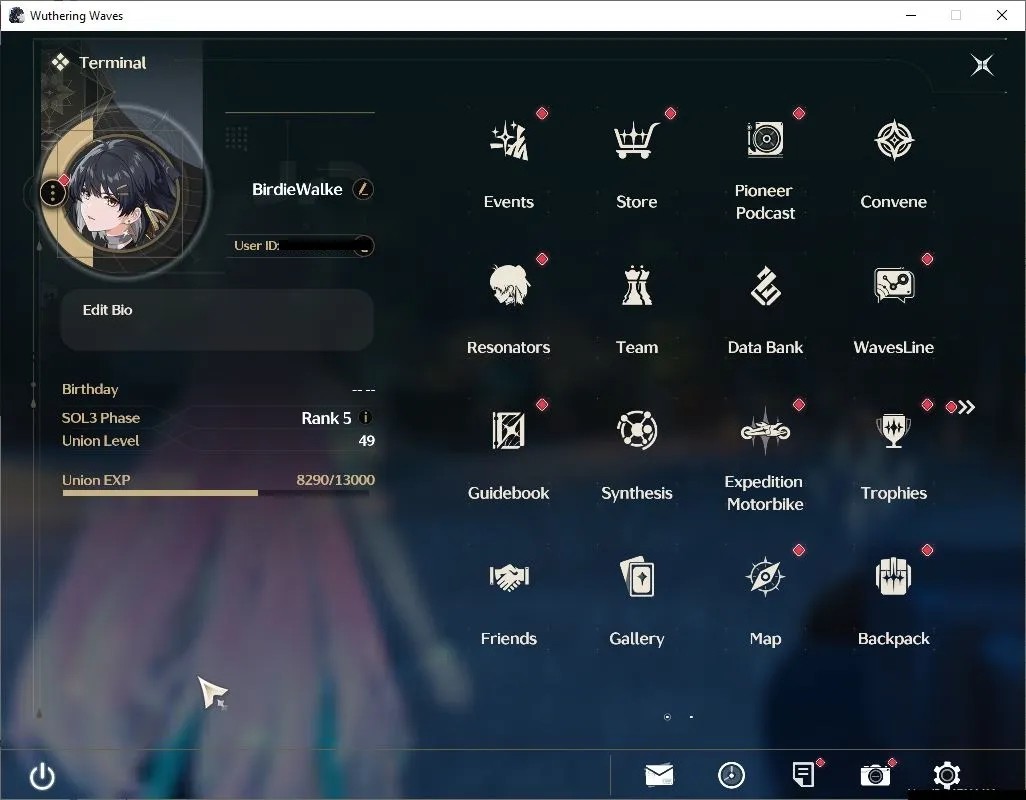This screenshot has width=1026, height=800.
Task: Click the Birthday row
Action: pyautogui.click(x=219, y=389)
